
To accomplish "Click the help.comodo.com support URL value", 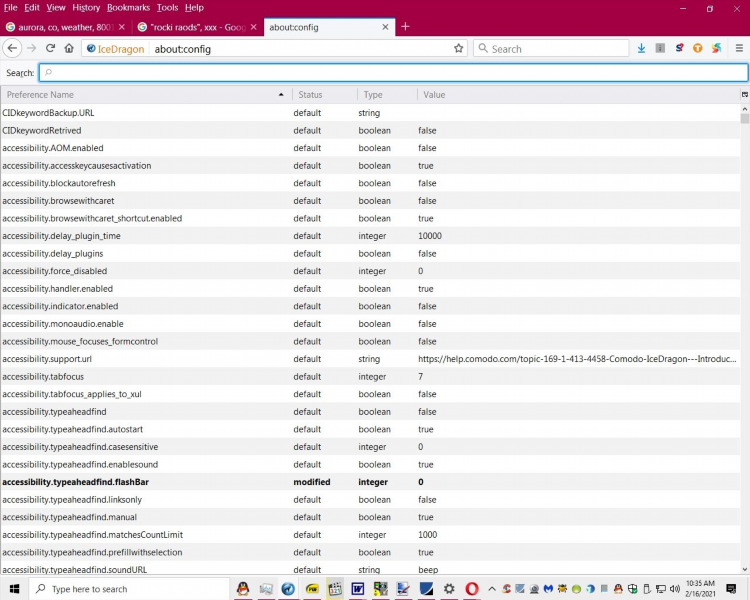I will 577,359.
